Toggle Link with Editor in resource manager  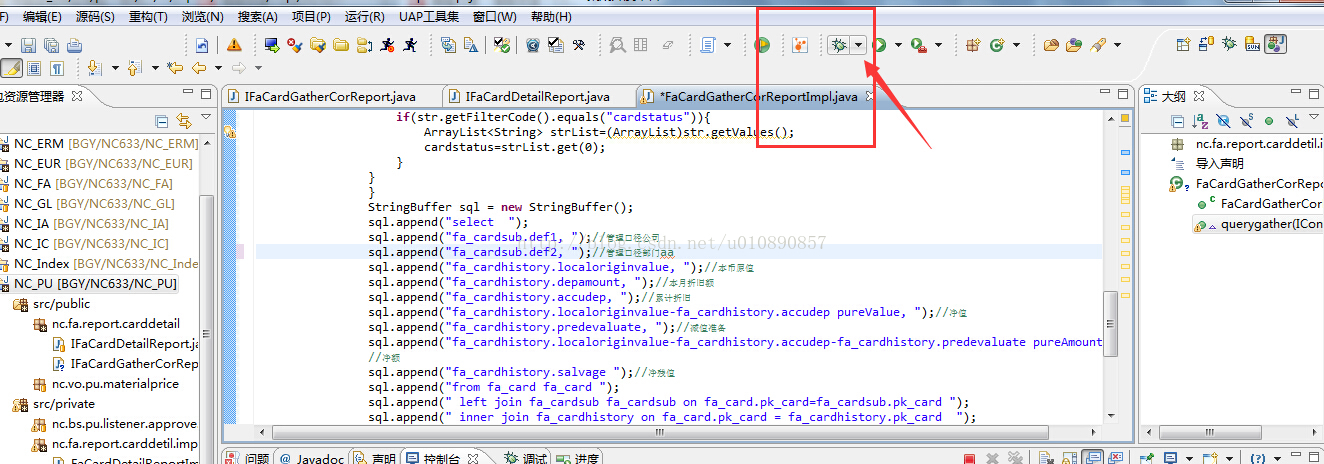(x=184, y=120)
